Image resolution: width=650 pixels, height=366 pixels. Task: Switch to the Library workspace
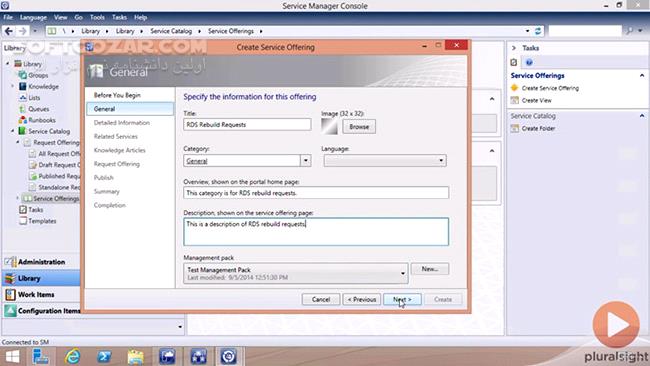(x=41, y=279)
